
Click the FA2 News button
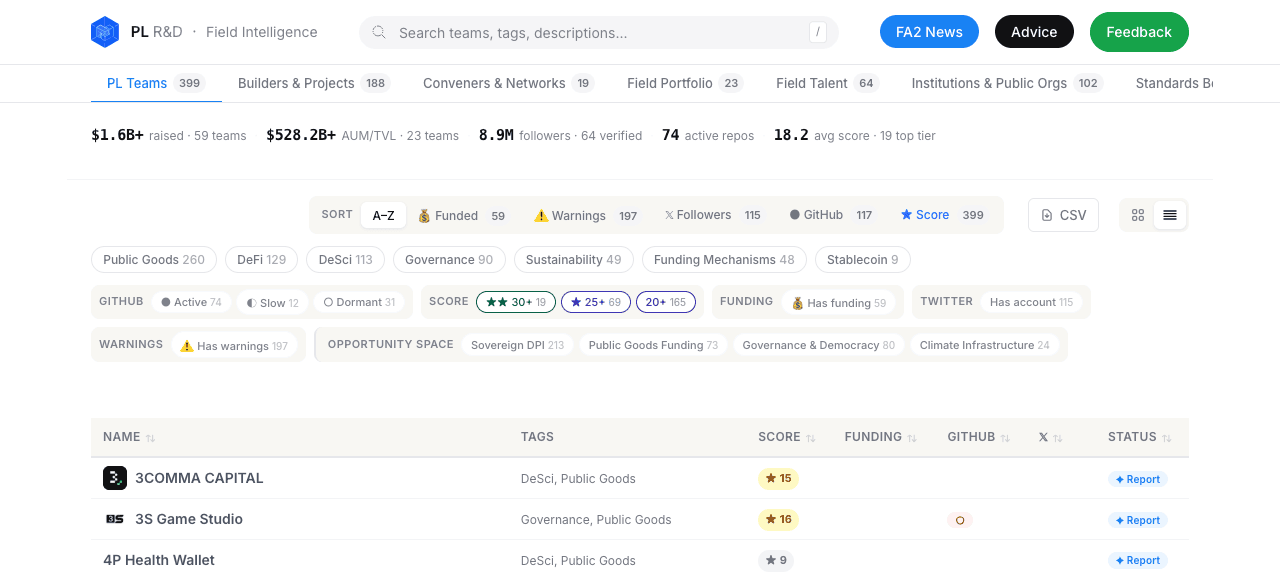[x=929, y=32]
